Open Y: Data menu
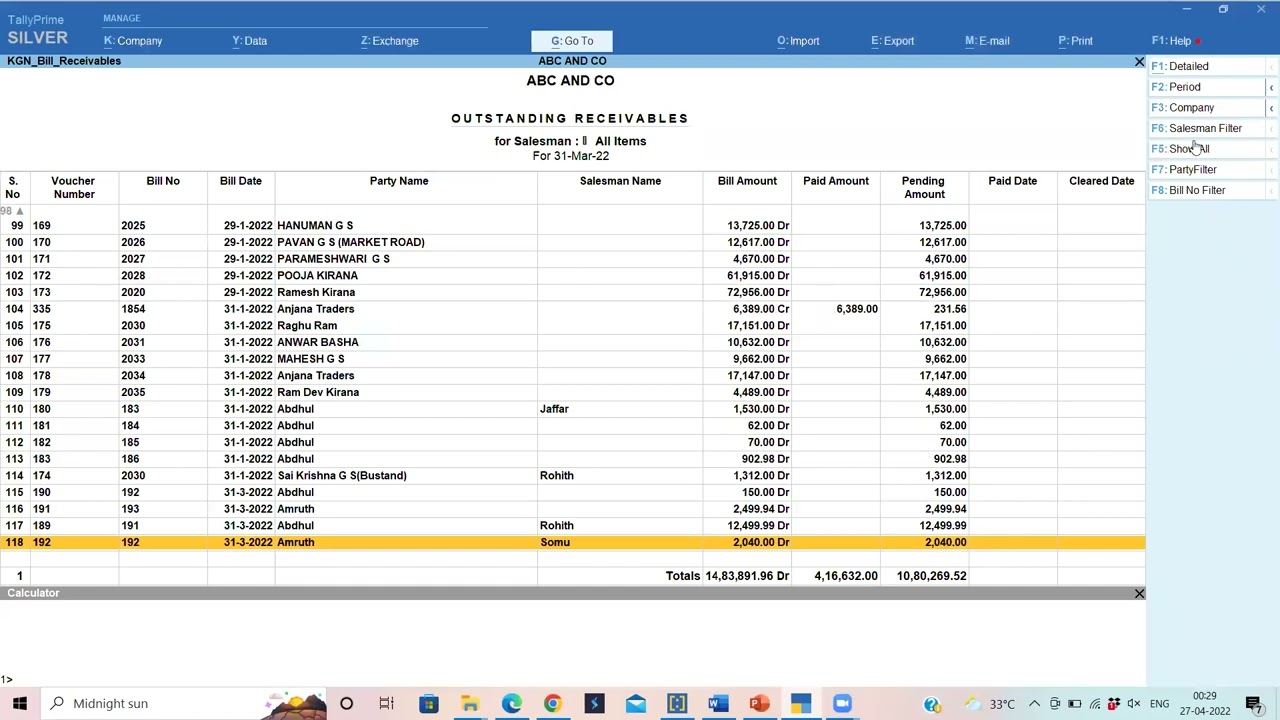 250,41
